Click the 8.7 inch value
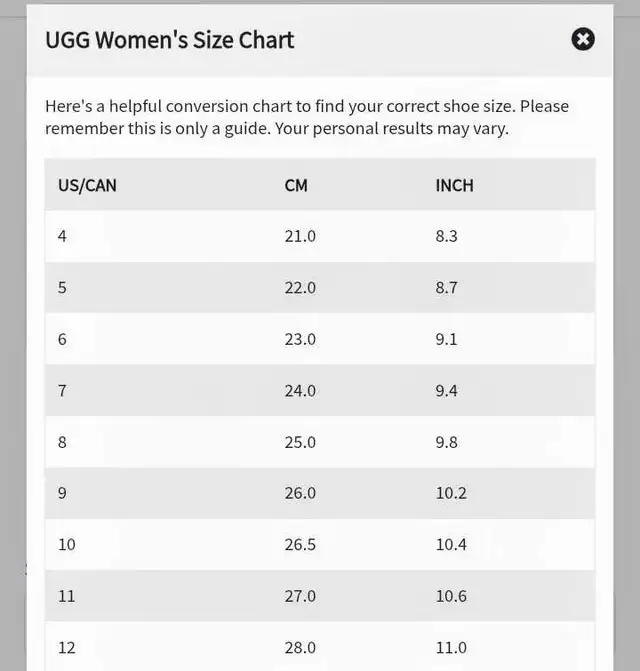The image size is (640, 671). (x=447, y=288)
